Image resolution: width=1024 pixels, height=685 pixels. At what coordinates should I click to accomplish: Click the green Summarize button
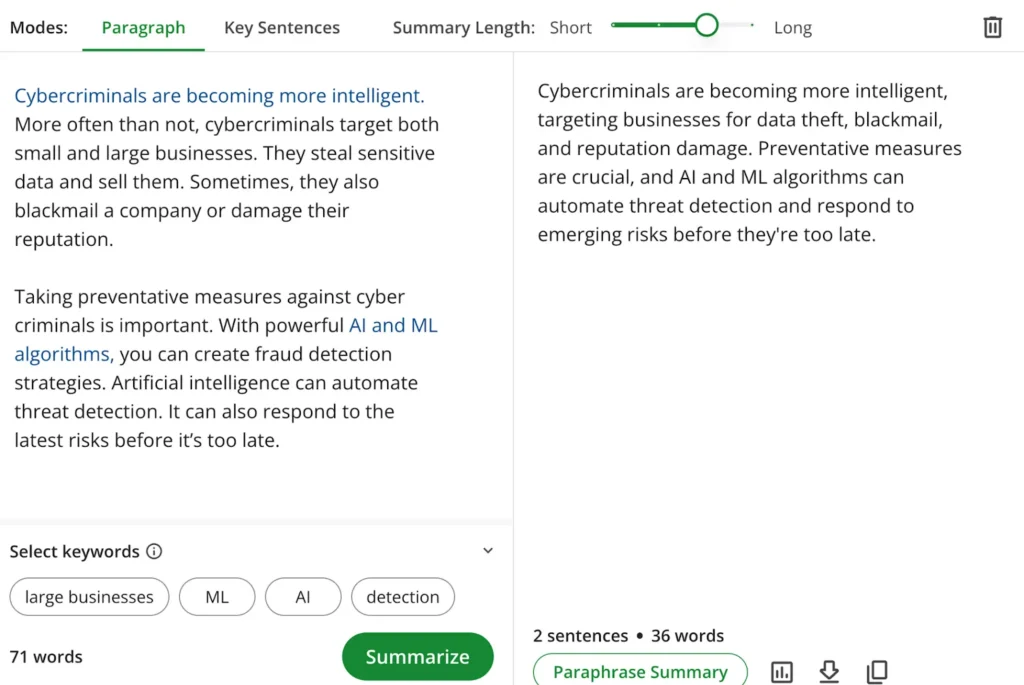(x=418, y=656)
